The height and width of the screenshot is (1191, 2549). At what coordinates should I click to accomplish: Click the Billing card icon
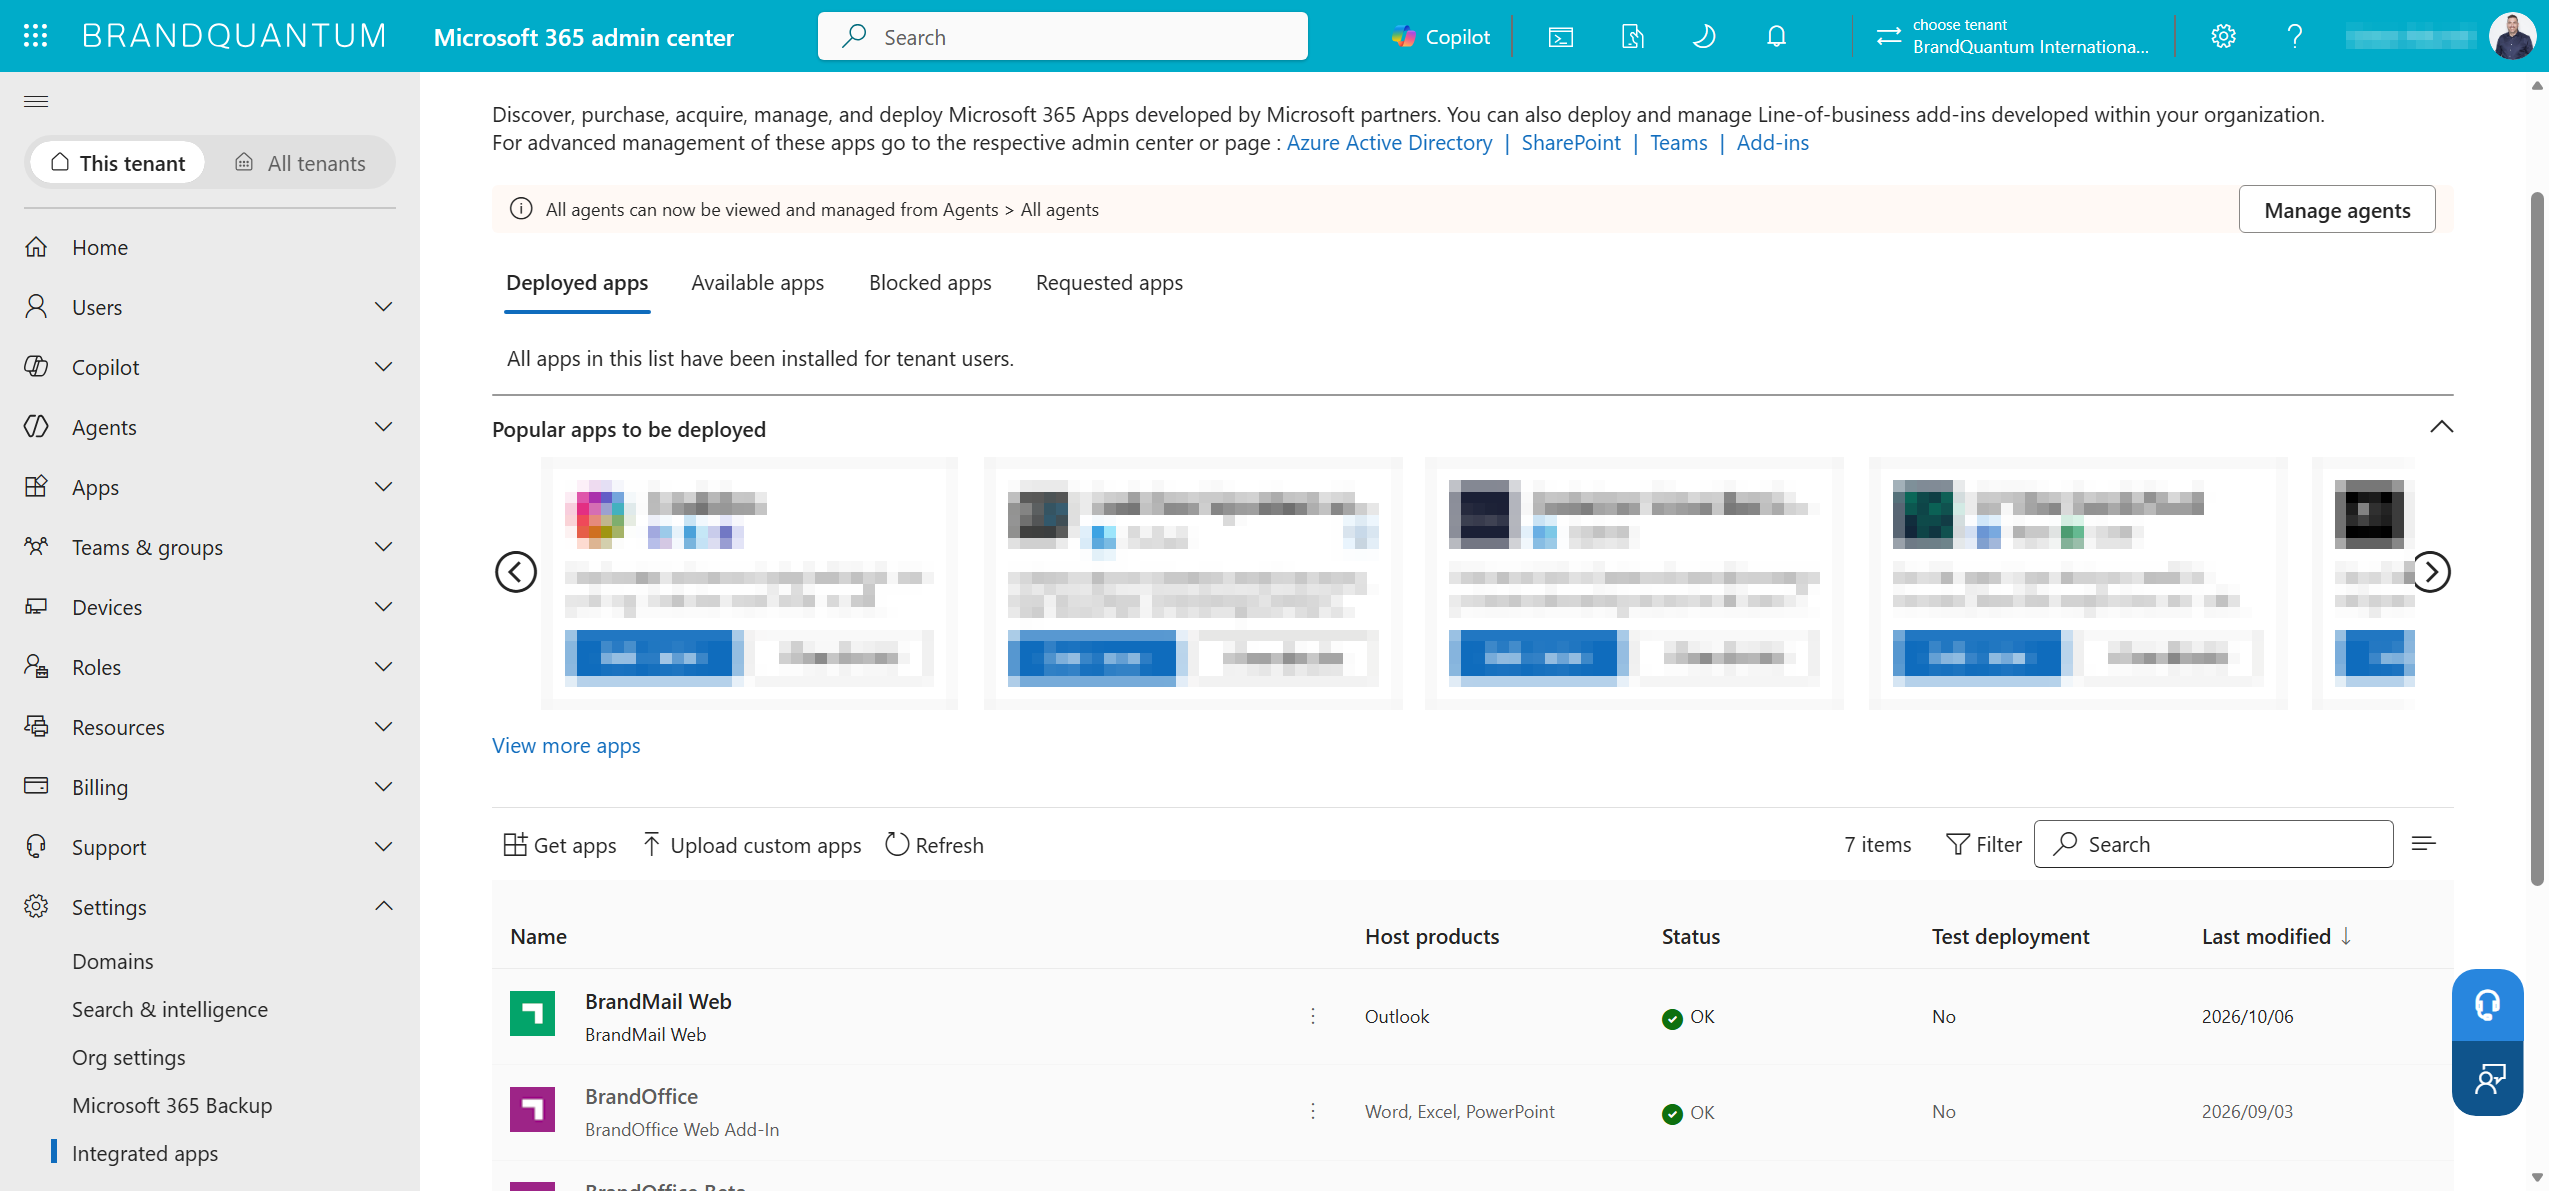click(36, 785)
